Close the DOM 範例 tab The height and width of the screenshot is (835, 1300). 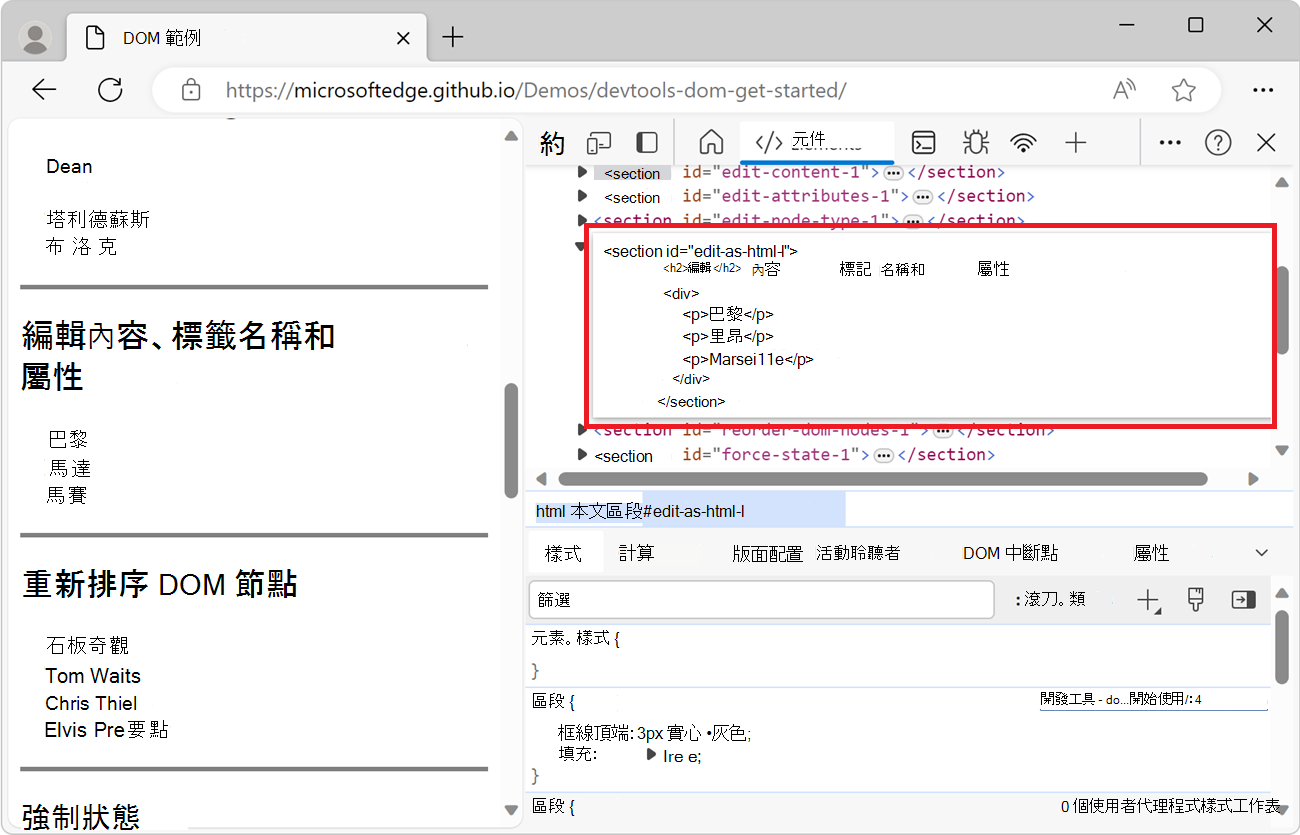[403, 38]
